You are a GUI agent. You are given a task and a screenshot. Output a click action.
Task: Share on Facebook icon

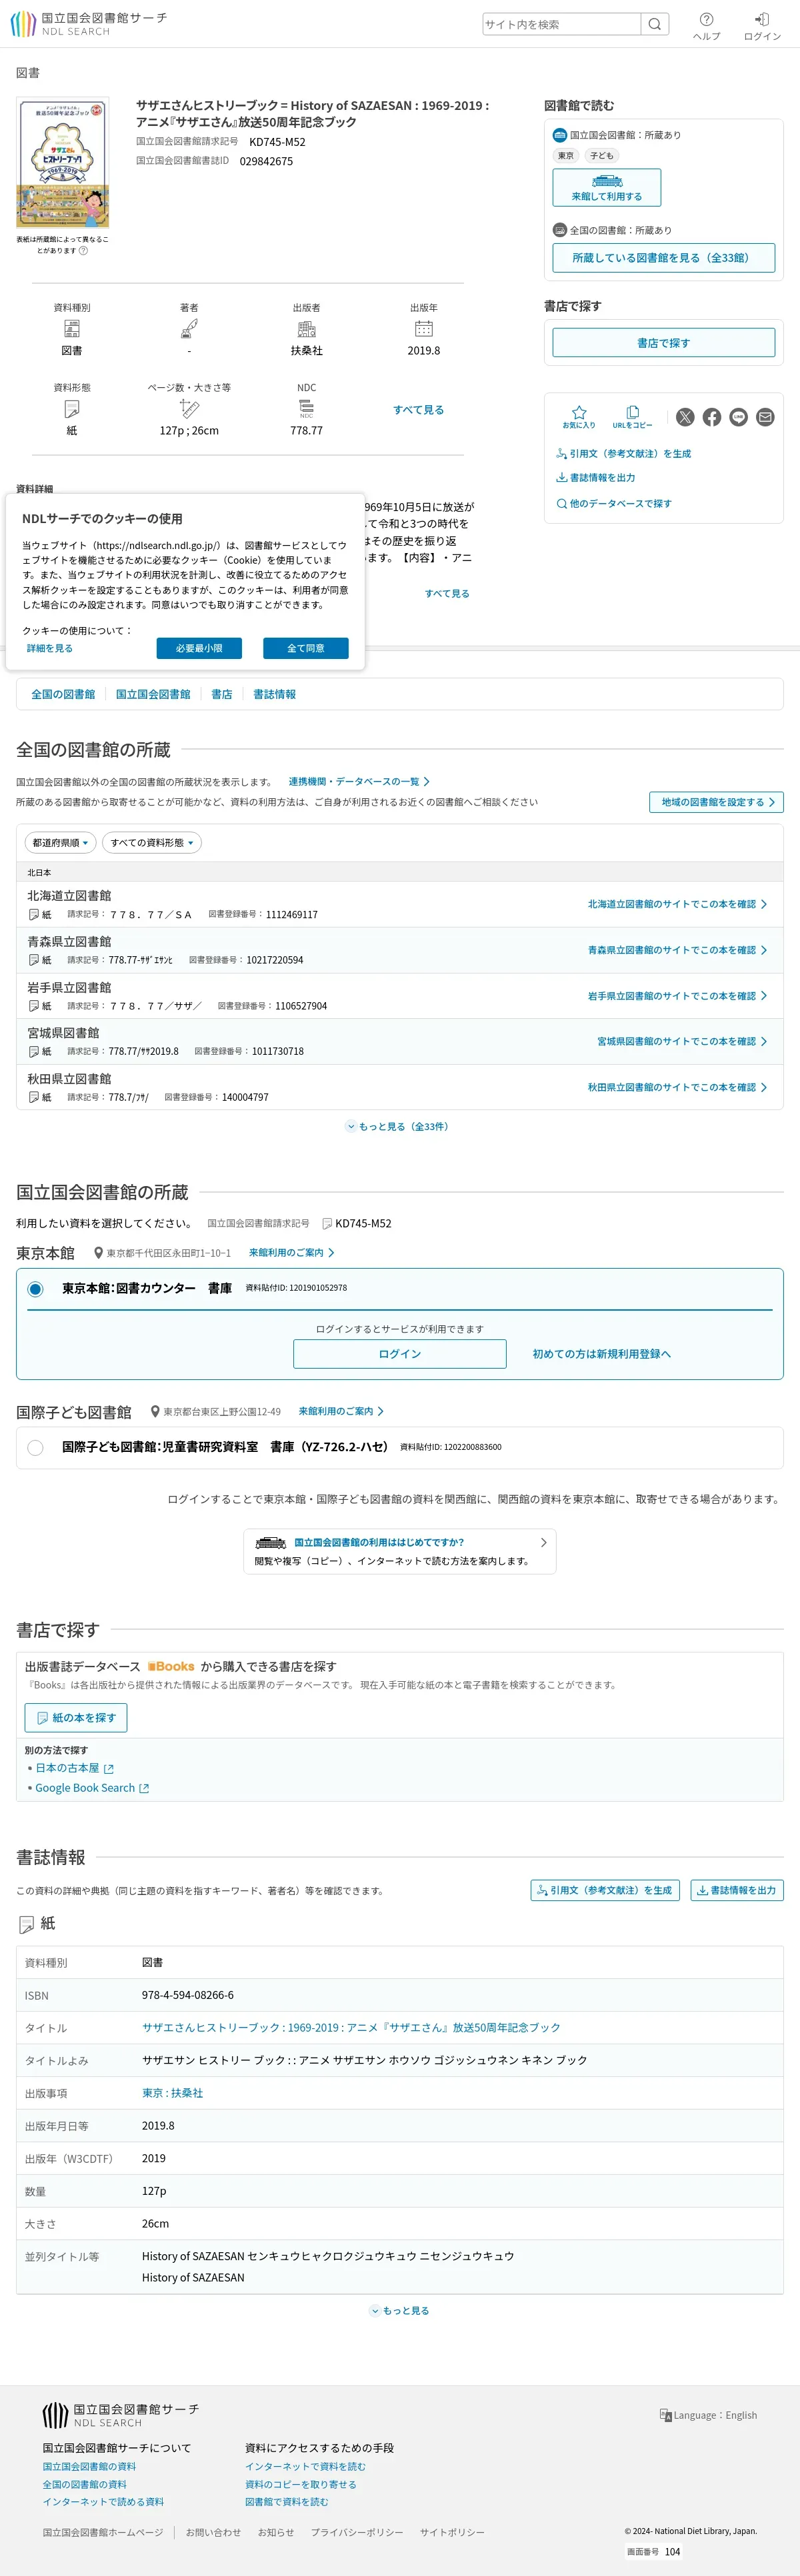pyautogui.click(x=712, y=417)
